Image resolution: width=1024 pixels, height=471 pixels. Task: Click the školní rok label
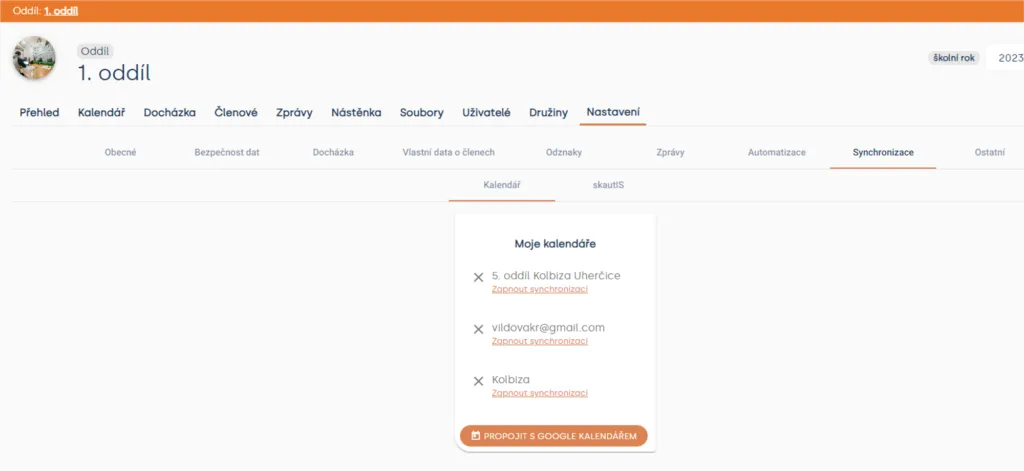click(x=954, y=58)
